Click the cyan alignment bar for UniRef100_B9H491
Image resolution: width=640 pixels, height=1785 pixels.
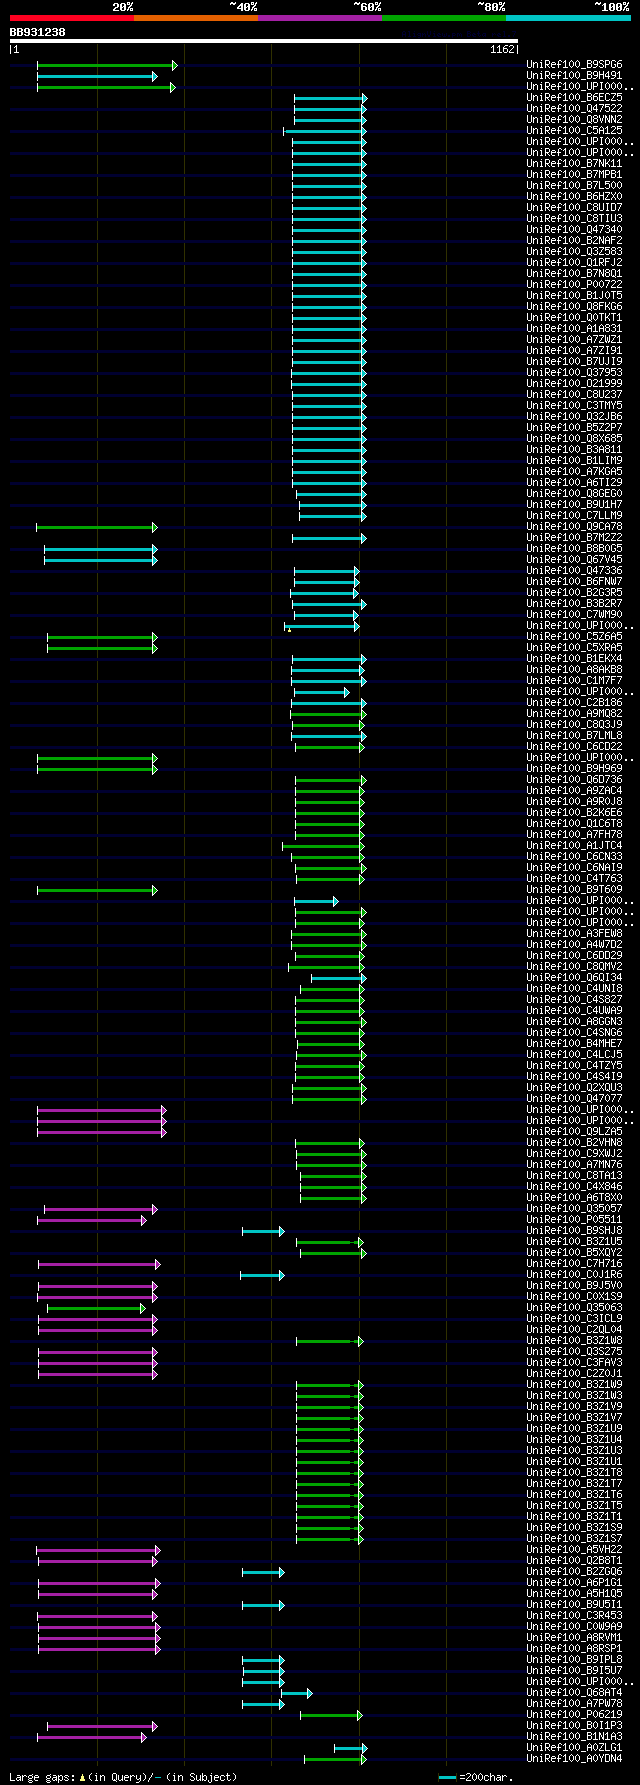pyautogui.click(x=97, y=76)
